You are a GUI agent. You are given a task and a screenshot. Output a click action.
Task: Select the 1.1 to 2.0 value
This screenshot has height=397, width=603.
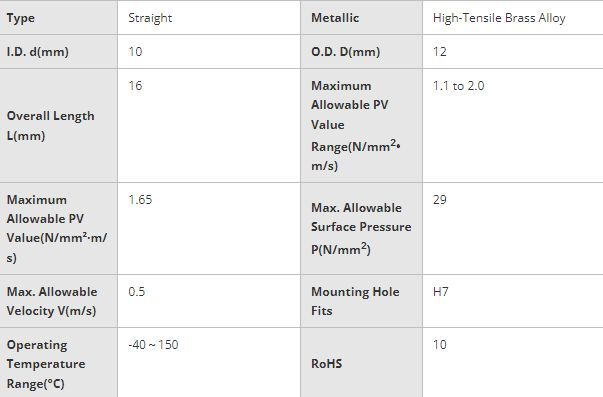point(458,85)
